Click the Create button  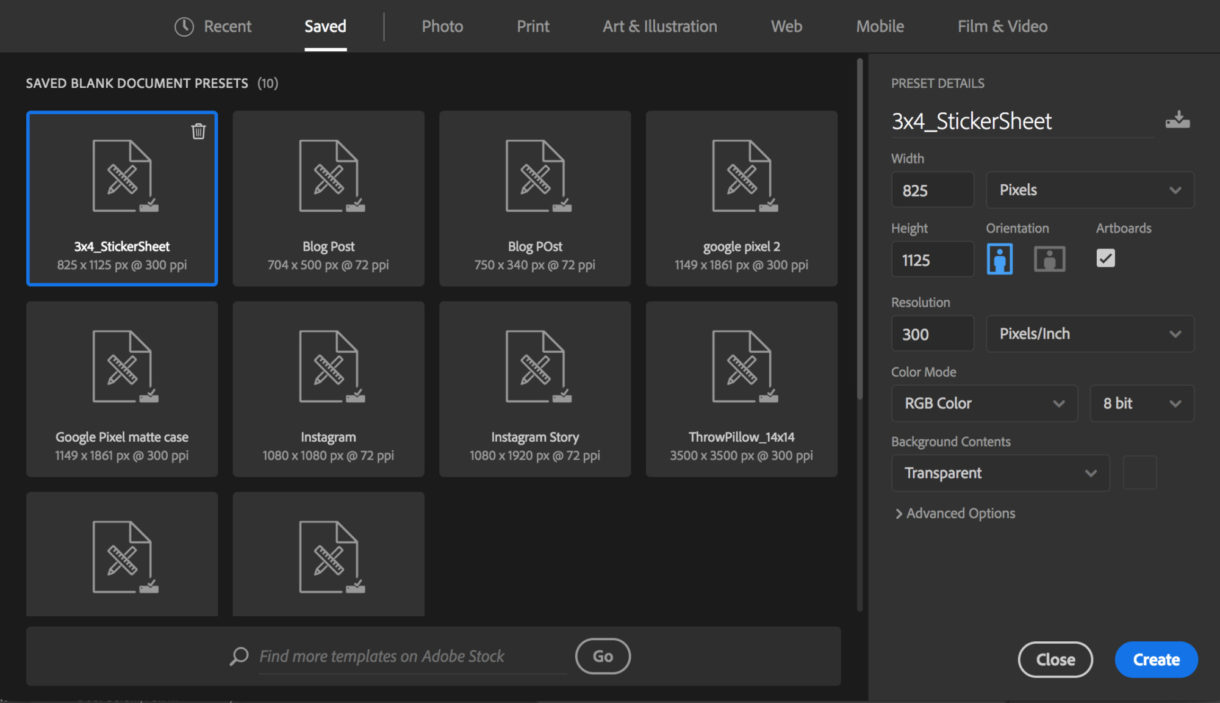click(x=1155, y=659)
